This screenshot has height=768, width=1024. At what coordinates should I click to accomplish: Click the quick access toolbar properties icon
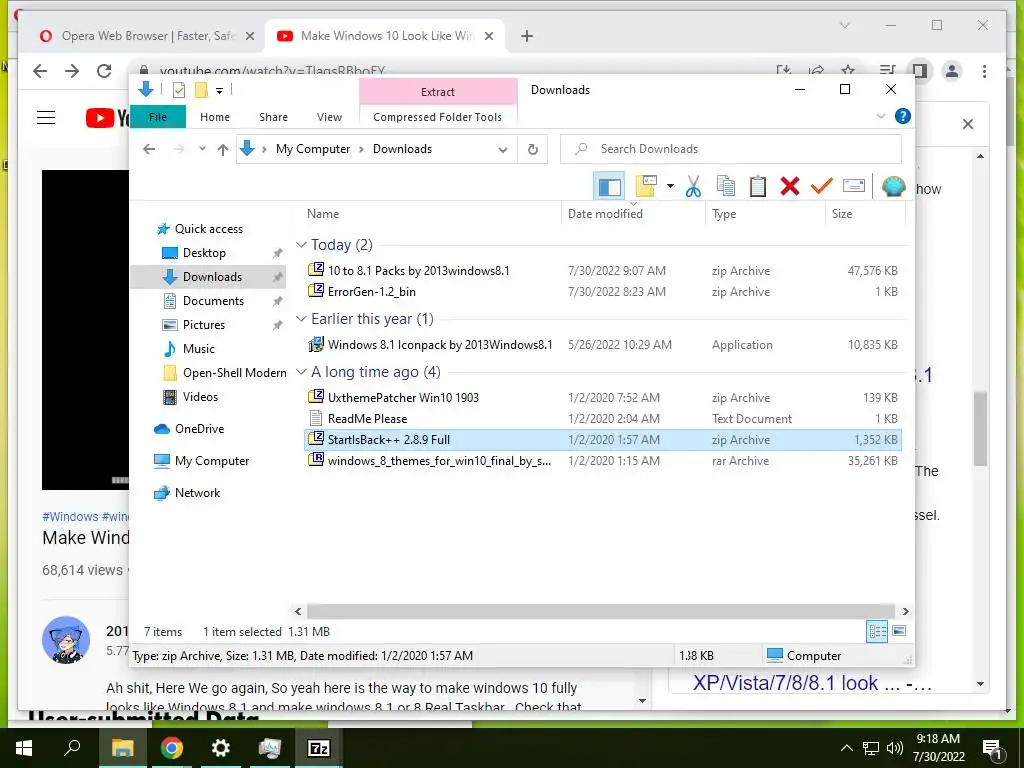178,90
